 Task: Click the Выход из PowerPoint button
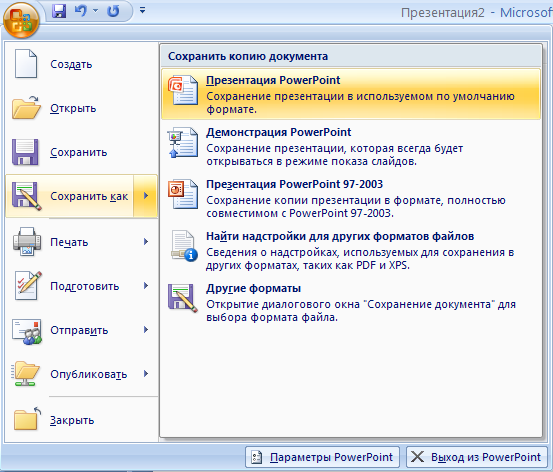pyautogui.click(x=477, y=457)
